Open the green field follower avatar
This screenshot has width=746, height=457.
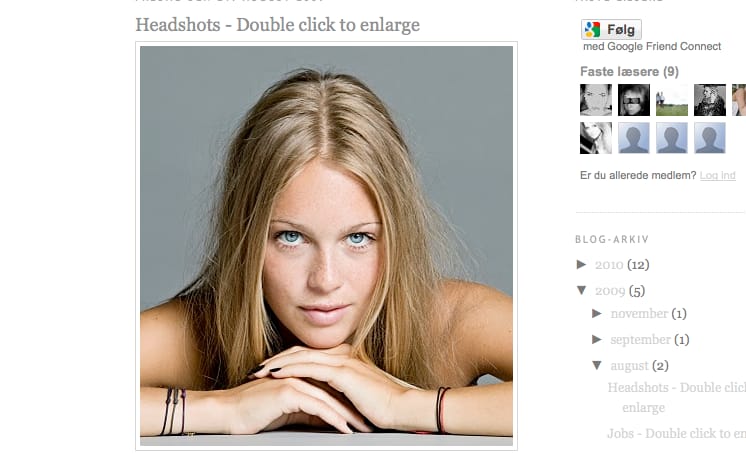coord(672,100)
